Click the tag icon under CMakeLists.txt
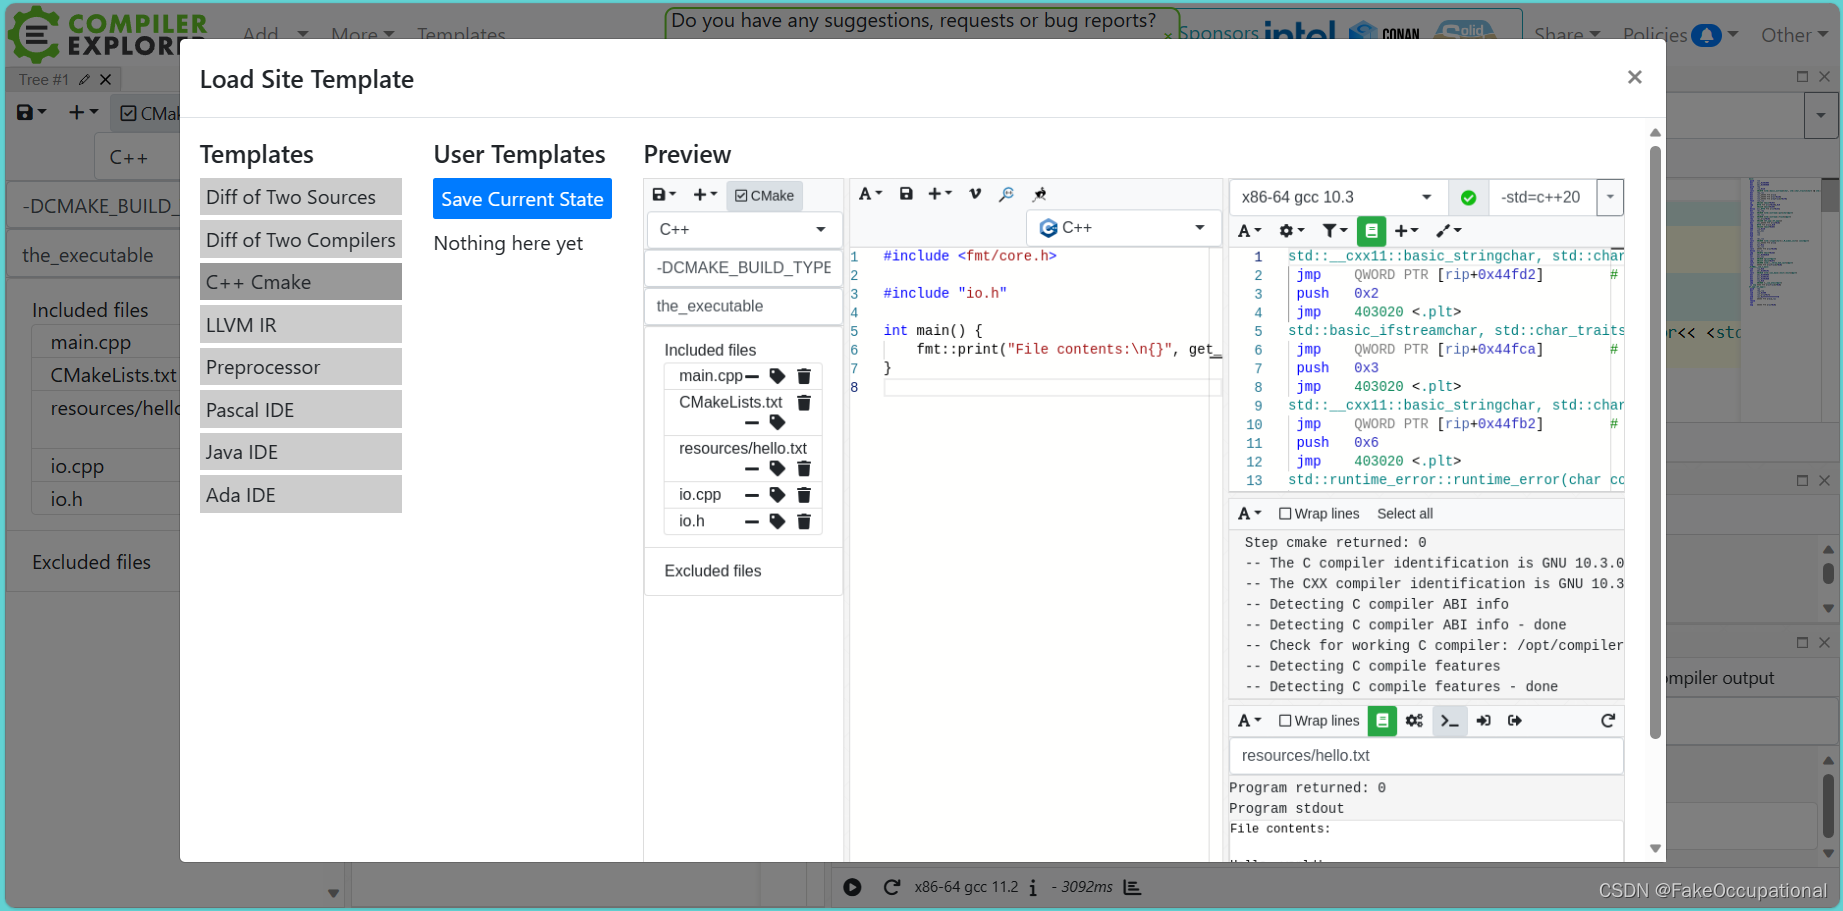 (777, 422)
